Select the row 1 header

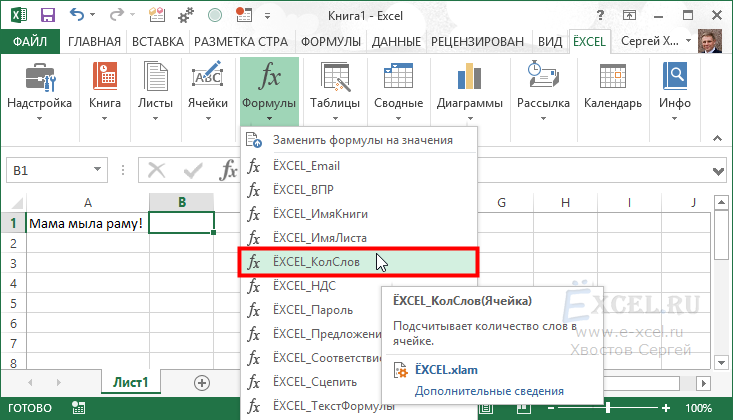click(13, 223)
